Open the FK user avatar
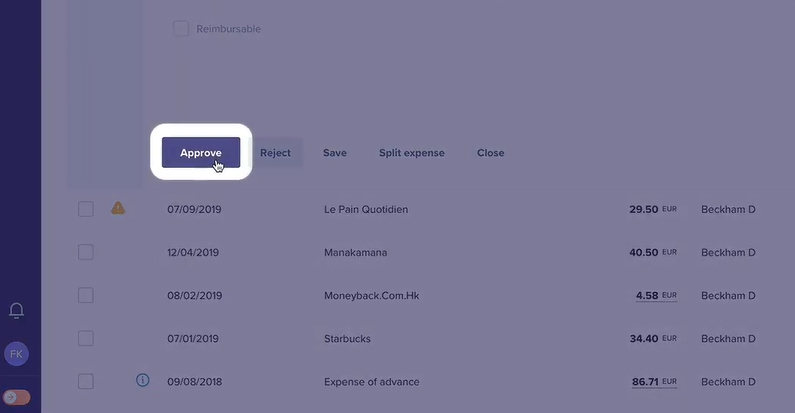Image resolution: width=795 pixels, height=413 pixels. (x=16, y=354)
